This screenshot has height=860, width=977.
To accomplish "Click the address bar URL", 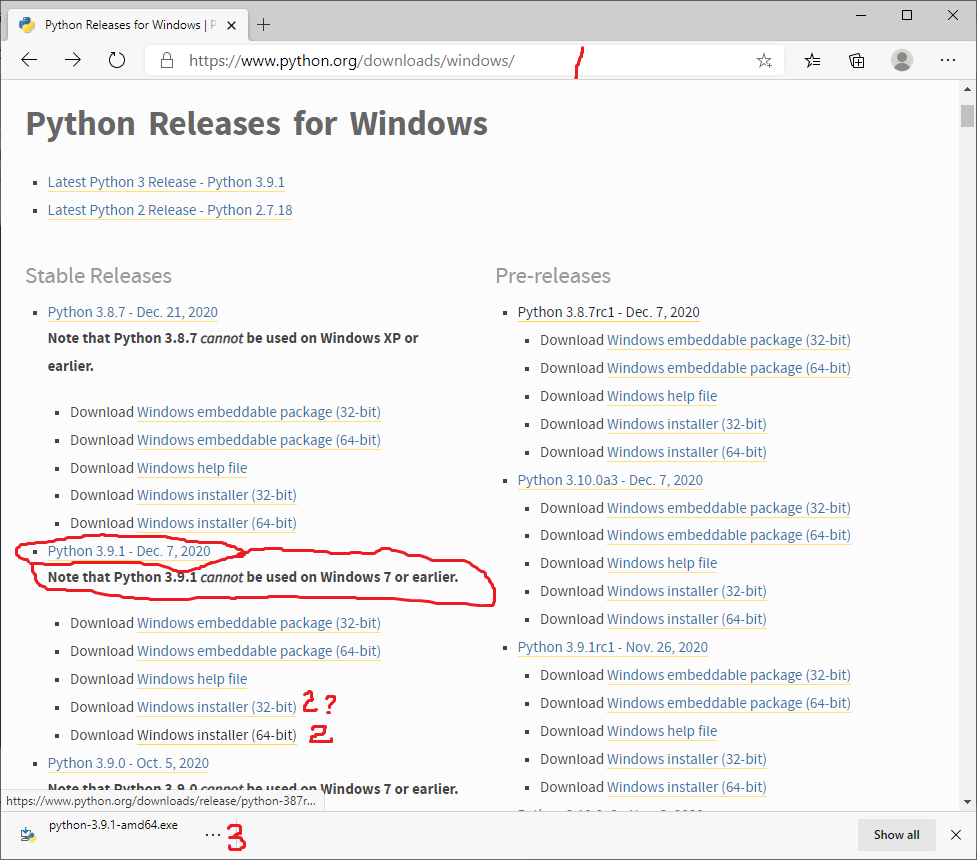I will pos(351,60).
